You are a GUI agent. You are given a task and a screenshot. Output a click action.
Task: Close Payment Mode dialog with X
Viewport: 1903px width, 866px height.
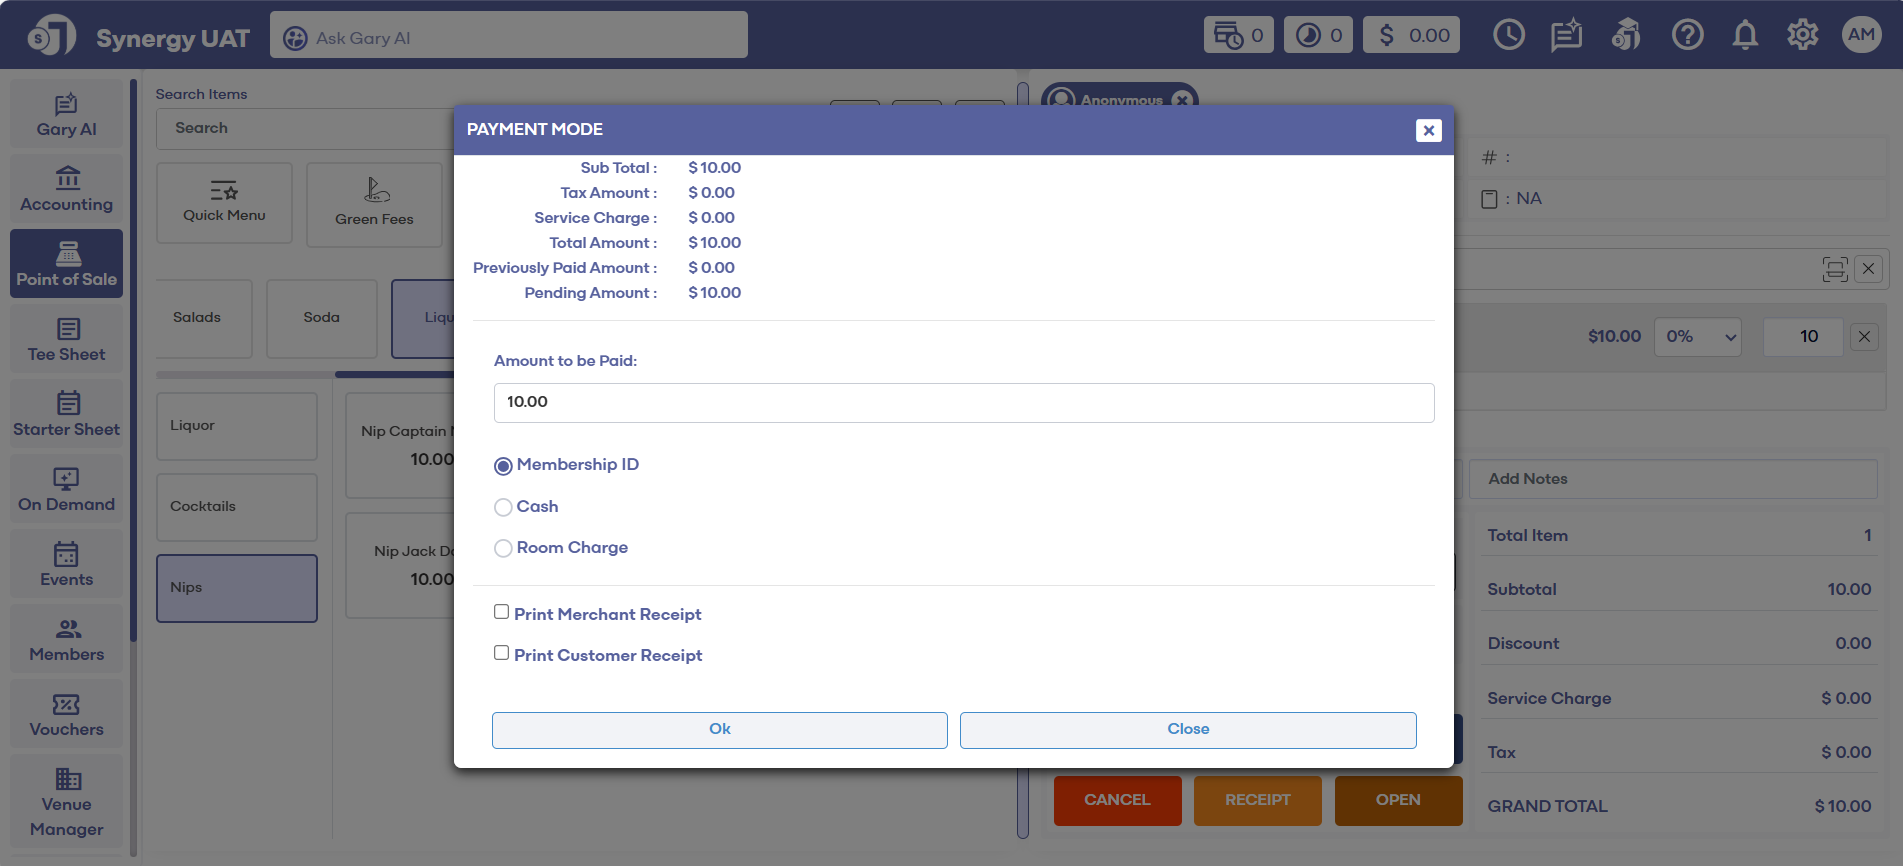1428,130
